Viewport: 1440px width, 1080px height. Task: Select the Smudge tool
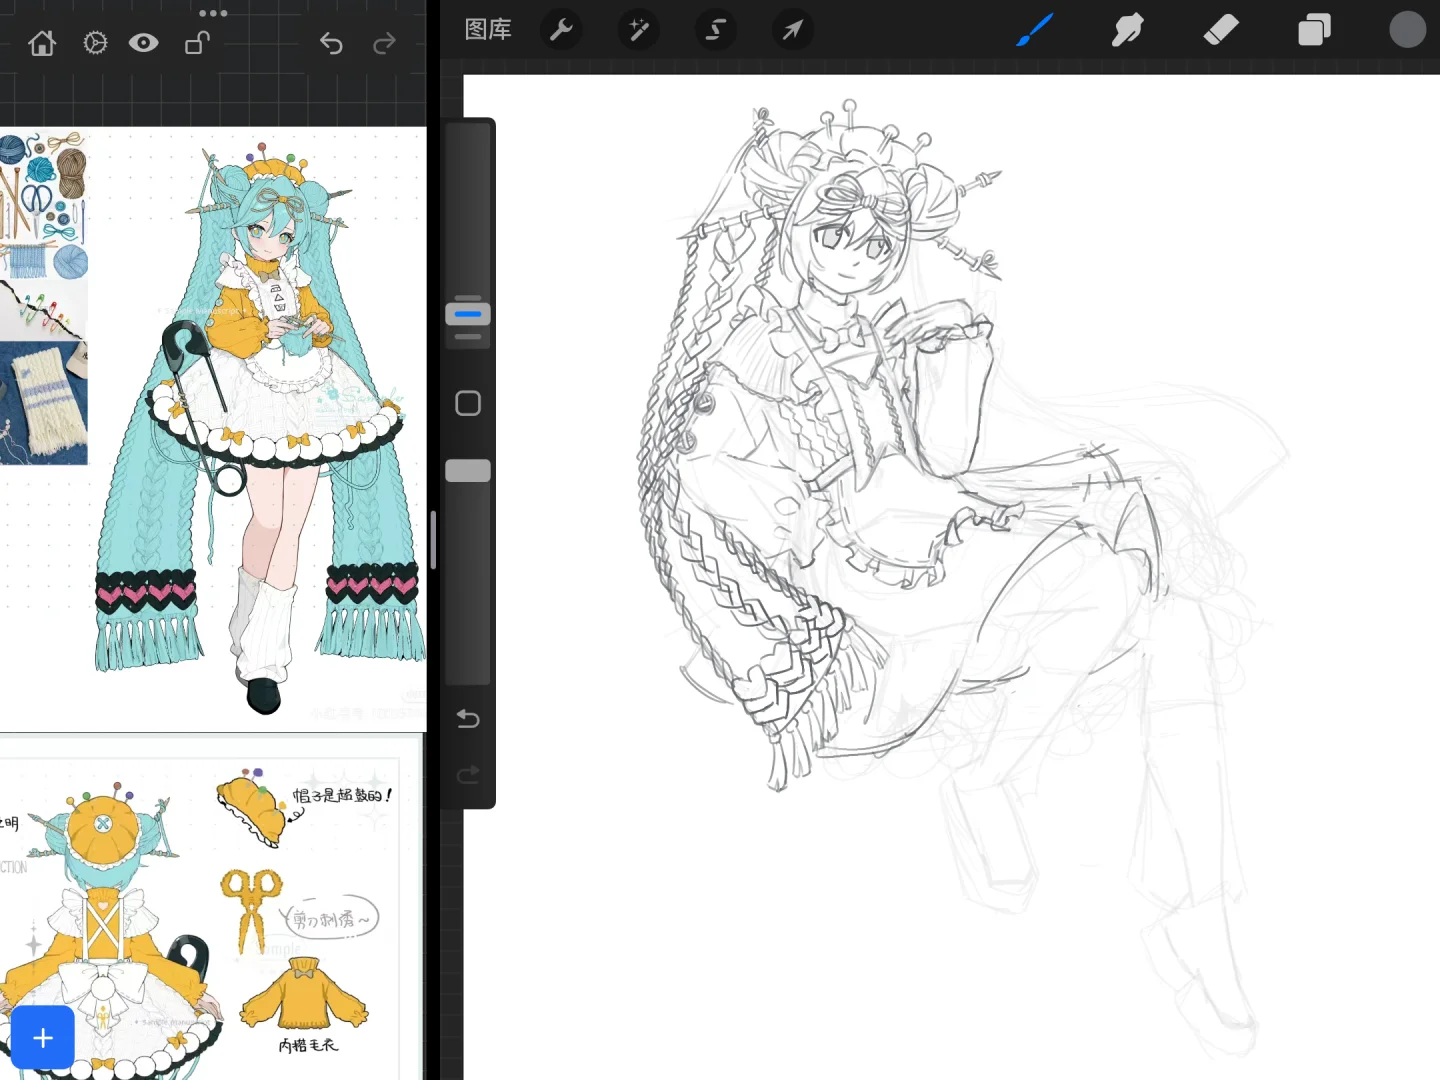(1127, 30)
